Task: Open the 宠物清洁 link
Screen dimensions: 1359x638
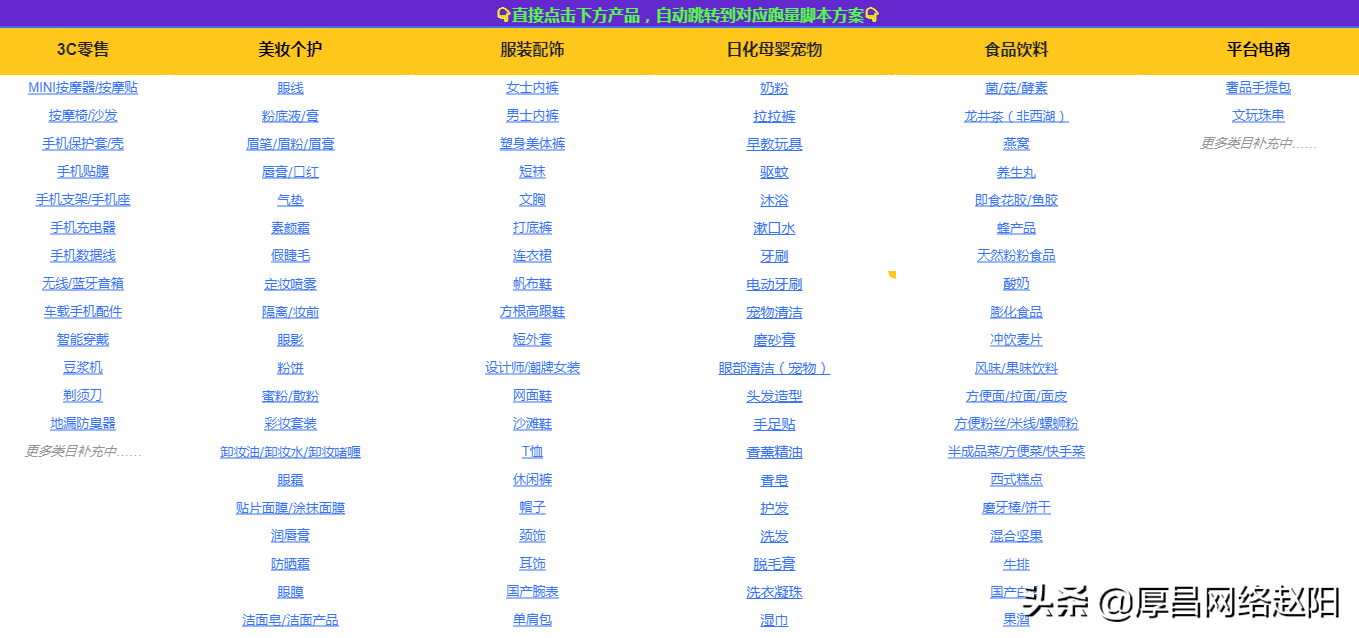Action: [774, 312]
